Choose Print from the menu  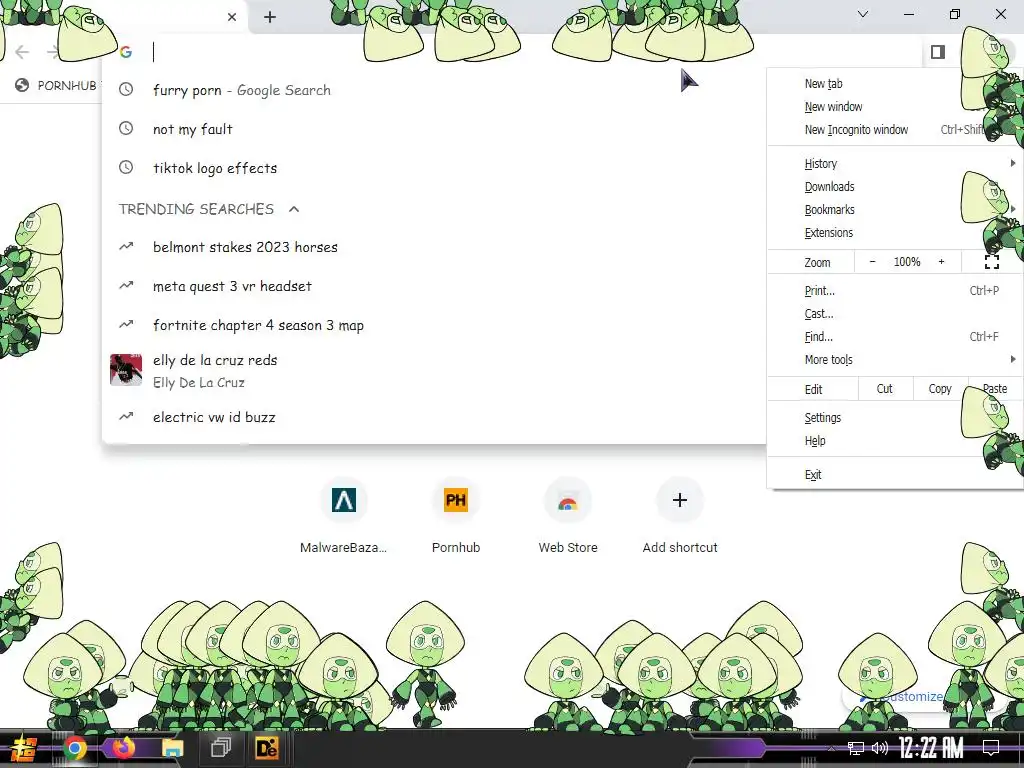coord(895,291)
